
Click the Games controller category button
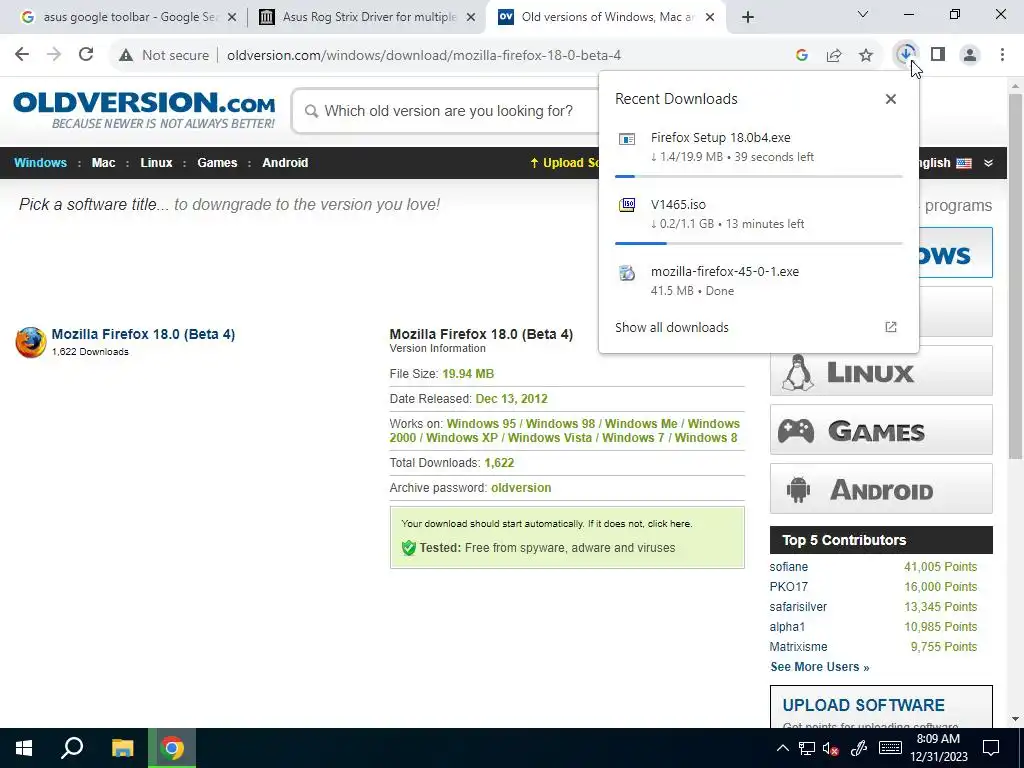[881, 430]
